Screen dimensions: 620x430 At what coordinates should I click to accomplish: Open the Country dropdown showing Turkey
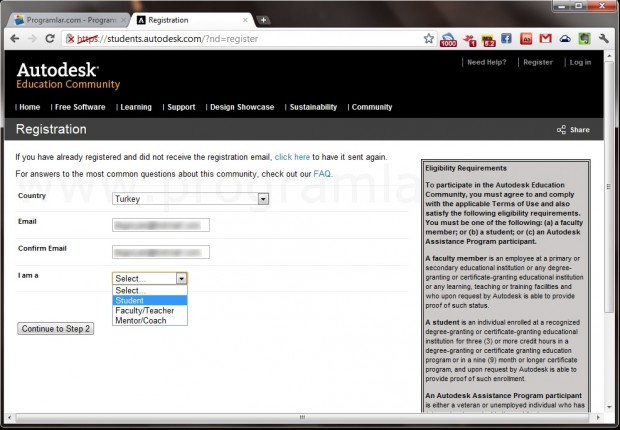(191, 199)
